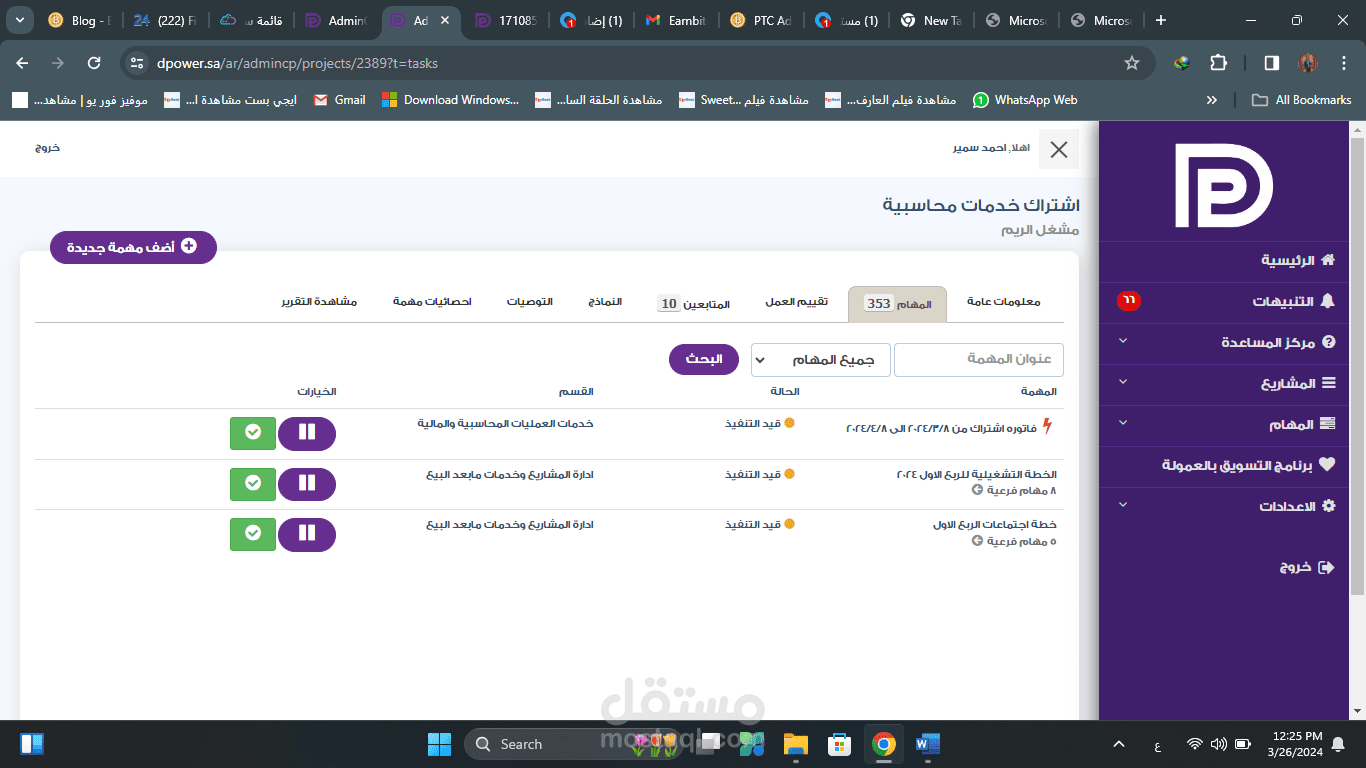Image resolution: width=1366 pixels, height=768 pixels.
Task: Open Chrome side panel icon
Action: (1271, 63)
